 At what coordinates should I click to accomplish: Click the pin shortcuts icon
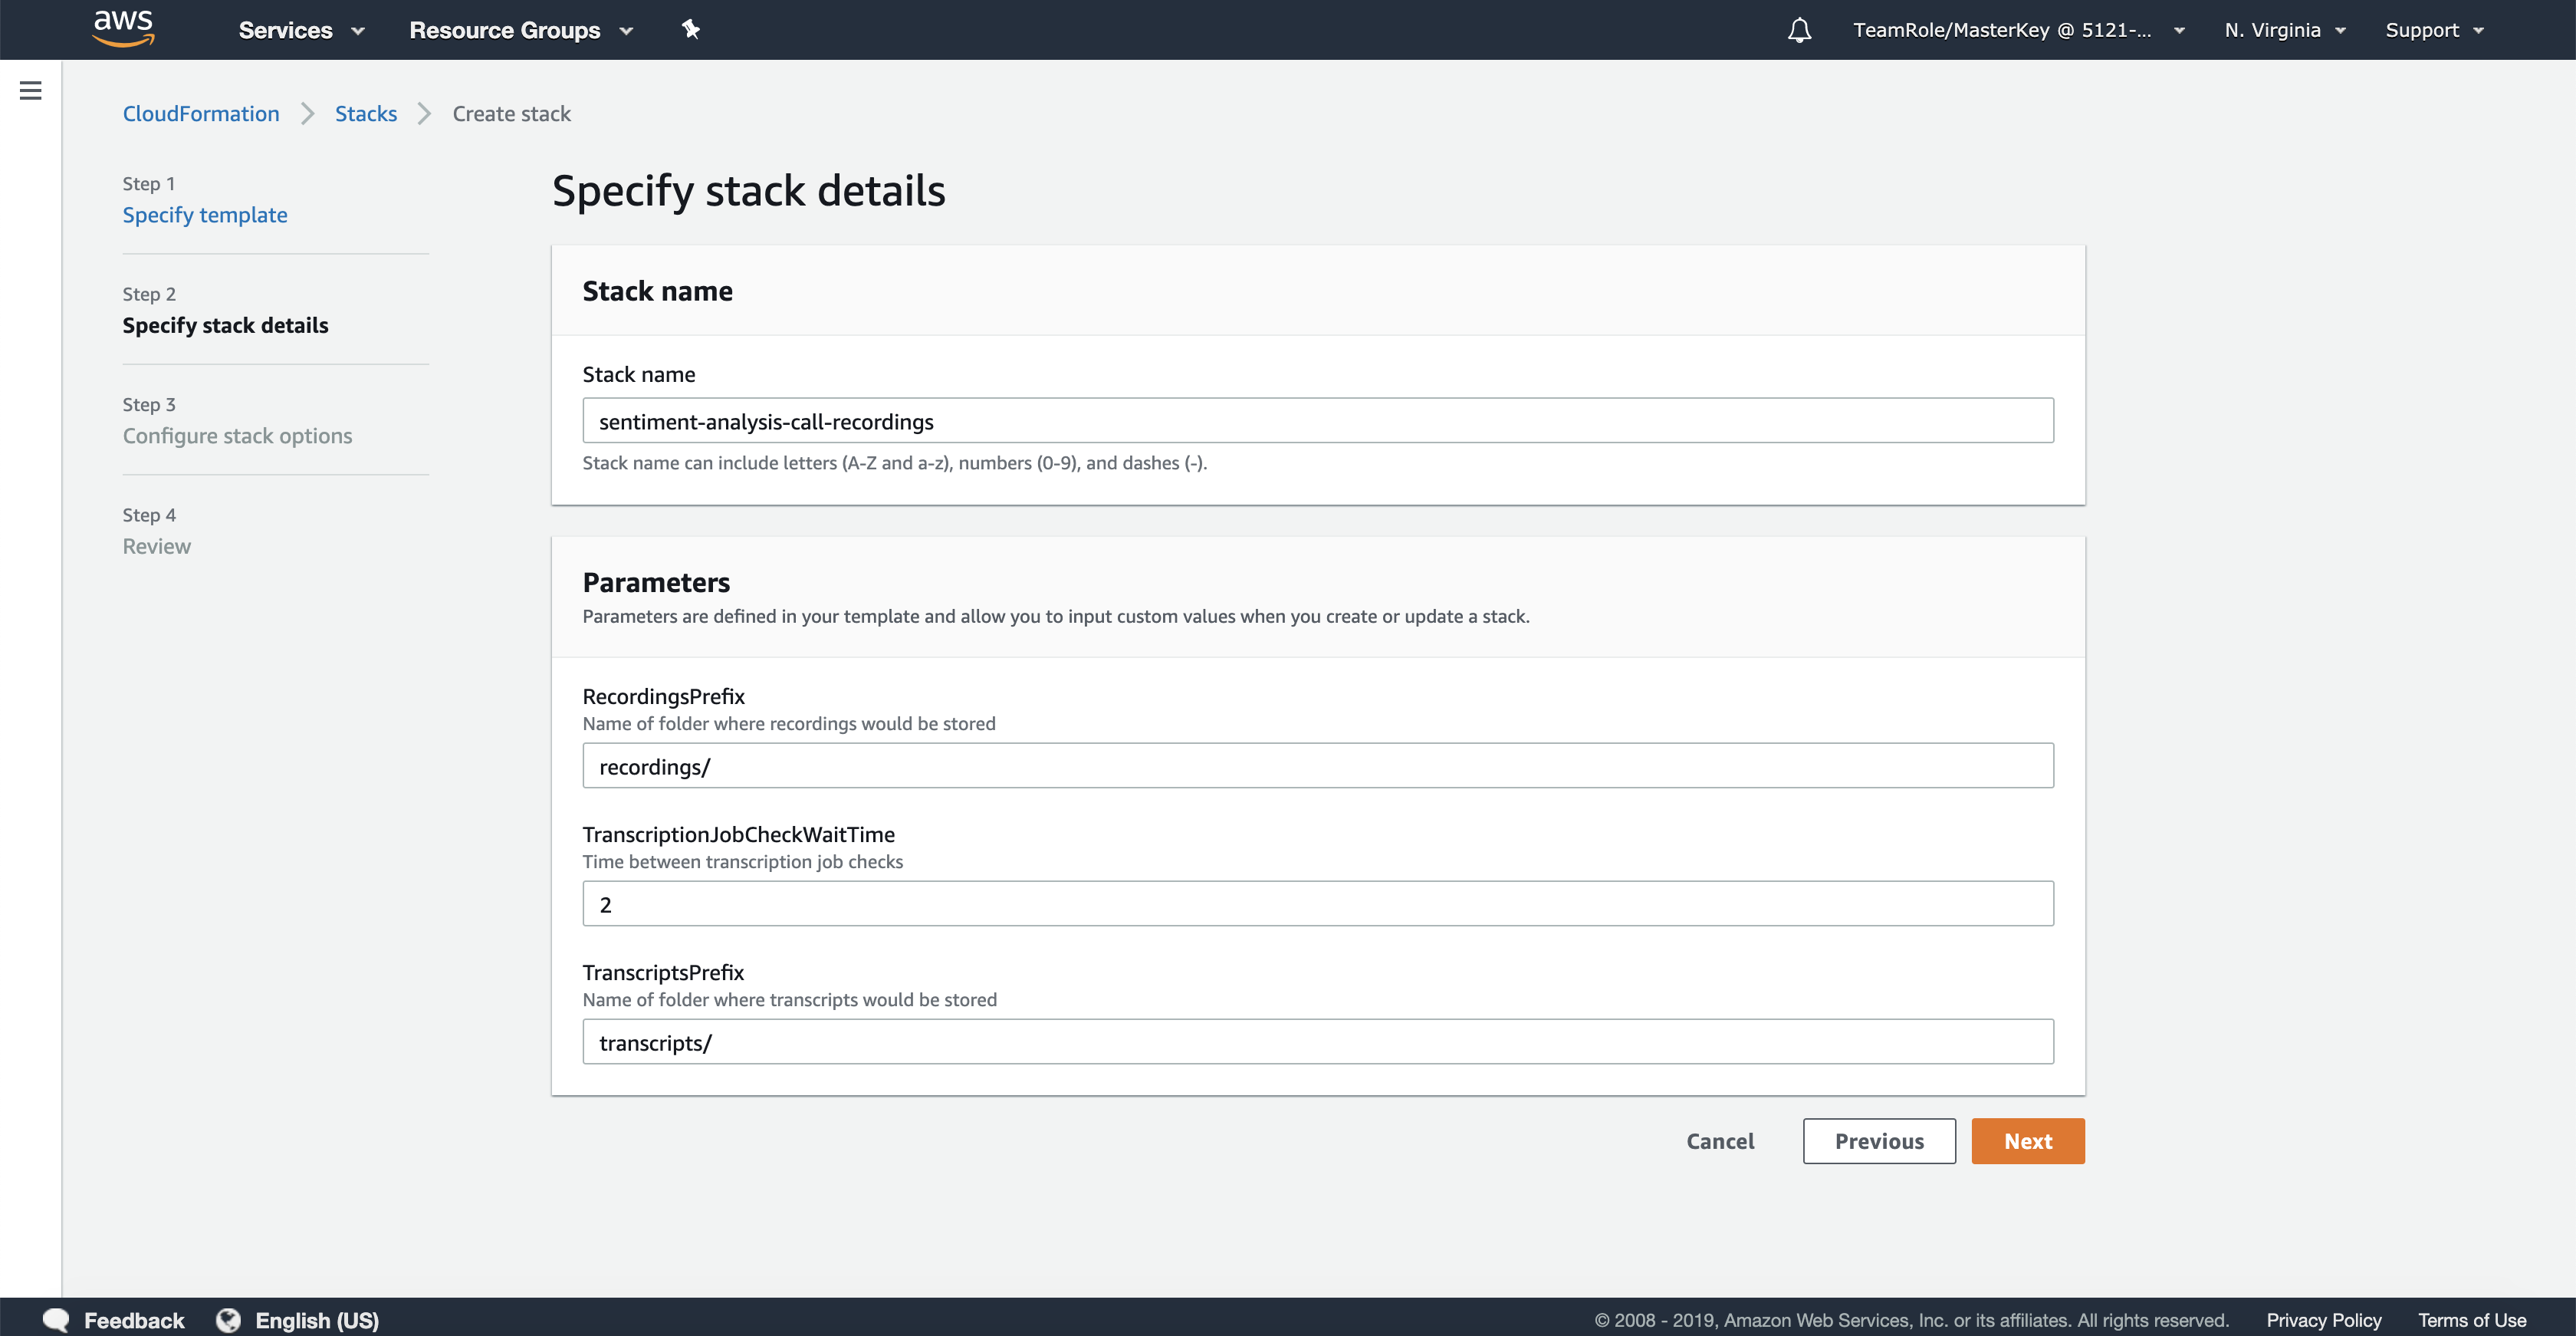tap(690, 29)
